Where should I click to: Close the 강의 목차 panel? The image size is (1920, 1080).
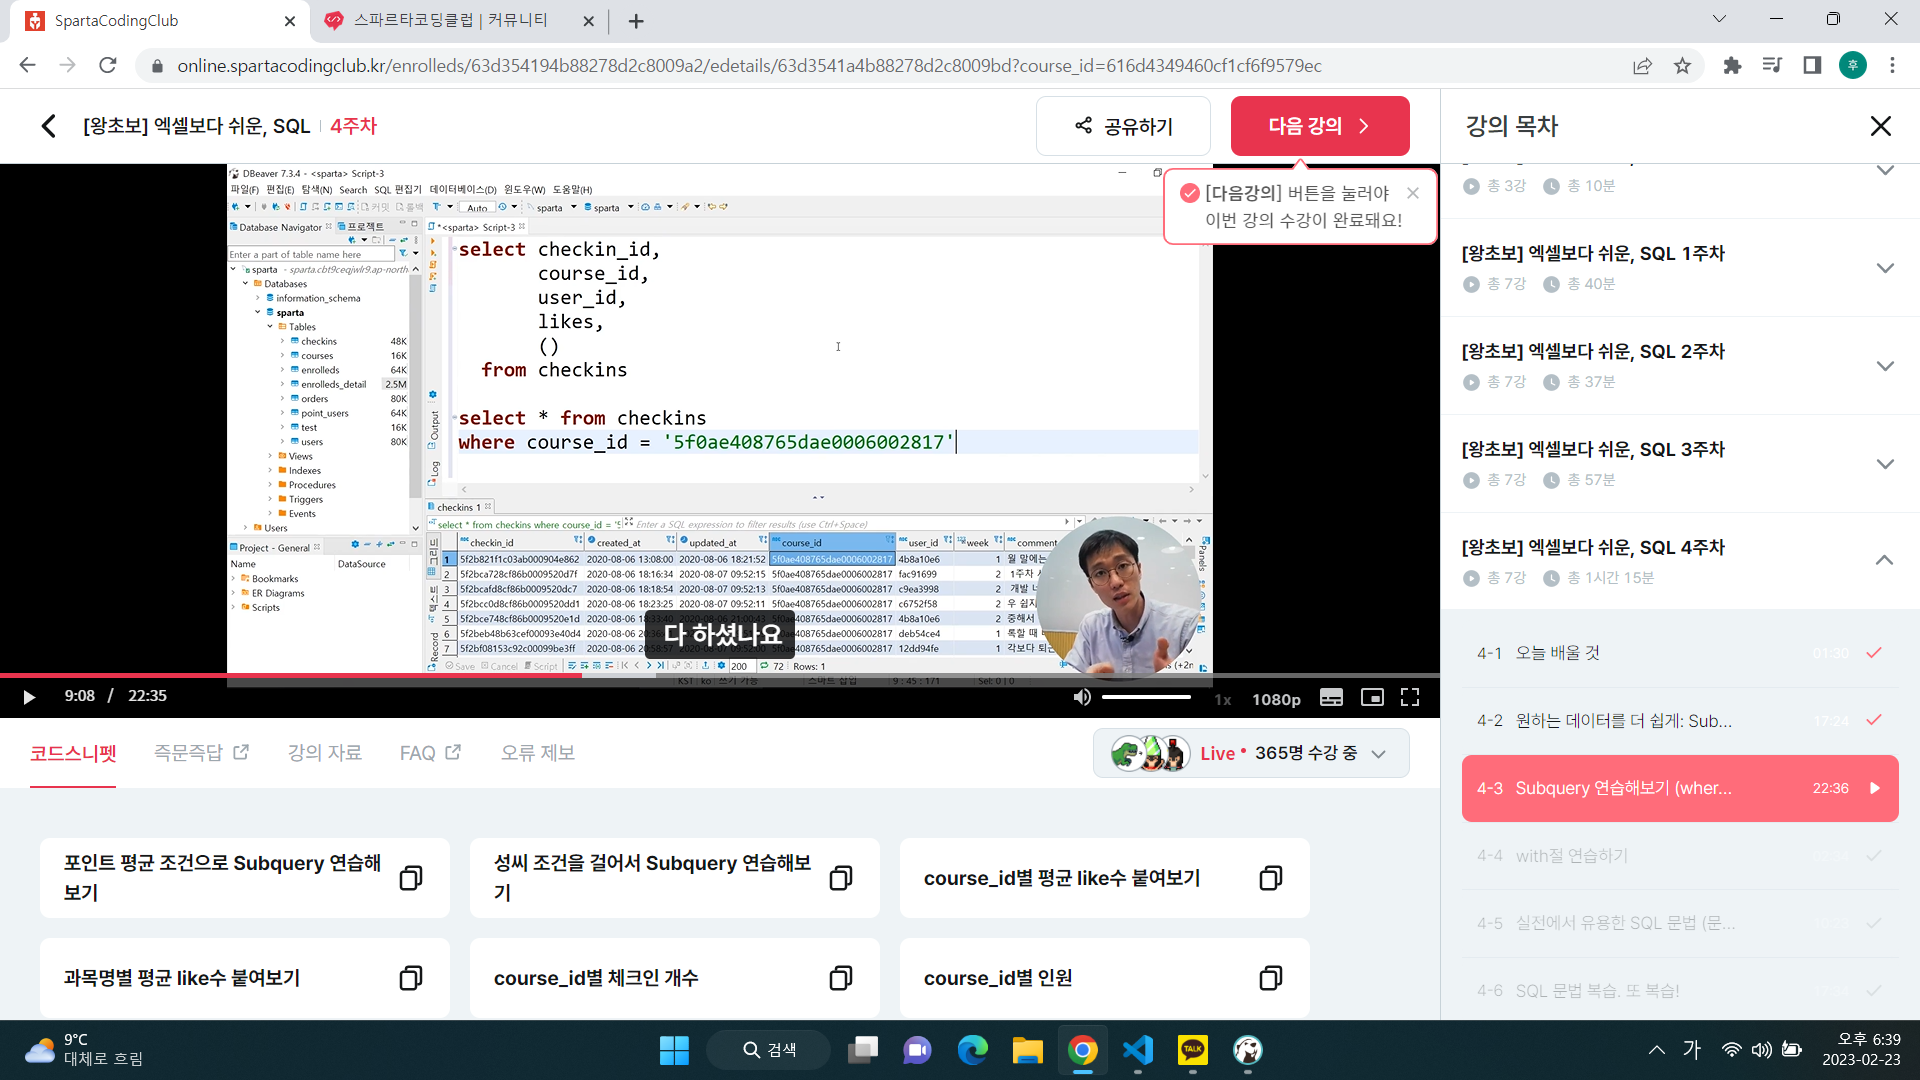pyautogui.click(x=1881, y=126)
